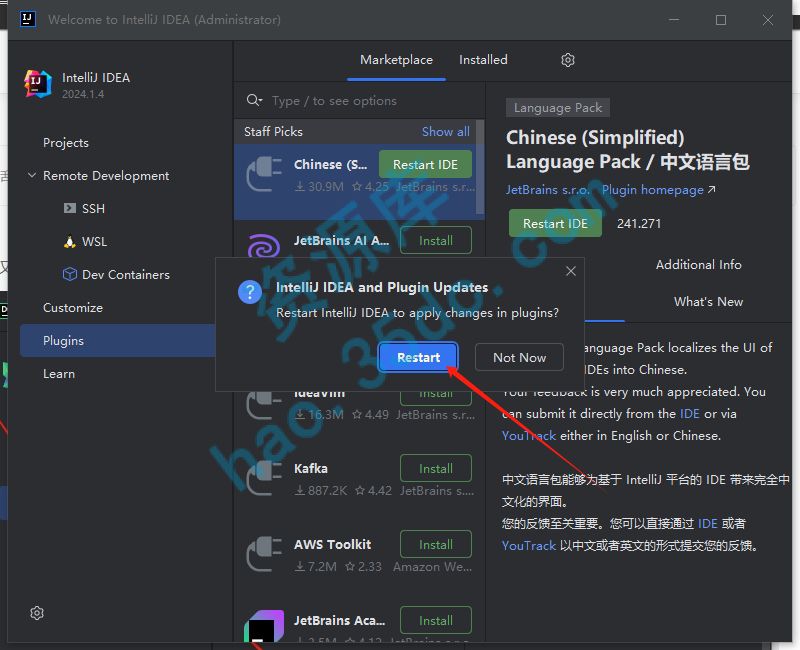
Task: Close the IntelliJ IDEA welcome window
Action: click(767, 20)
